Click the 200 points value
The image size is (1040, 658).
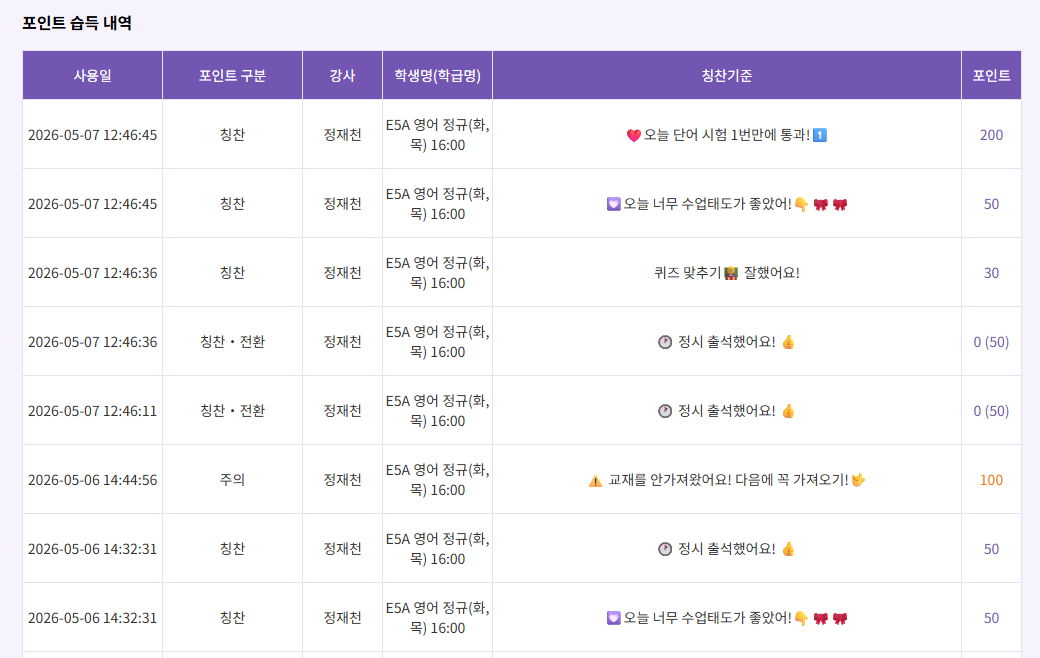[x=991, y=135]
